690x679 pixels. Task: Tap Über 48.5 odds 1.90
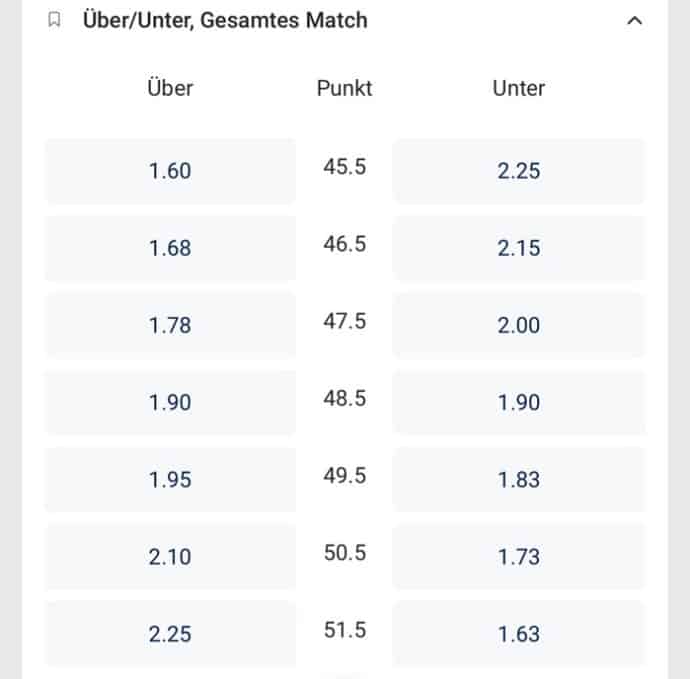pos(170,402)
